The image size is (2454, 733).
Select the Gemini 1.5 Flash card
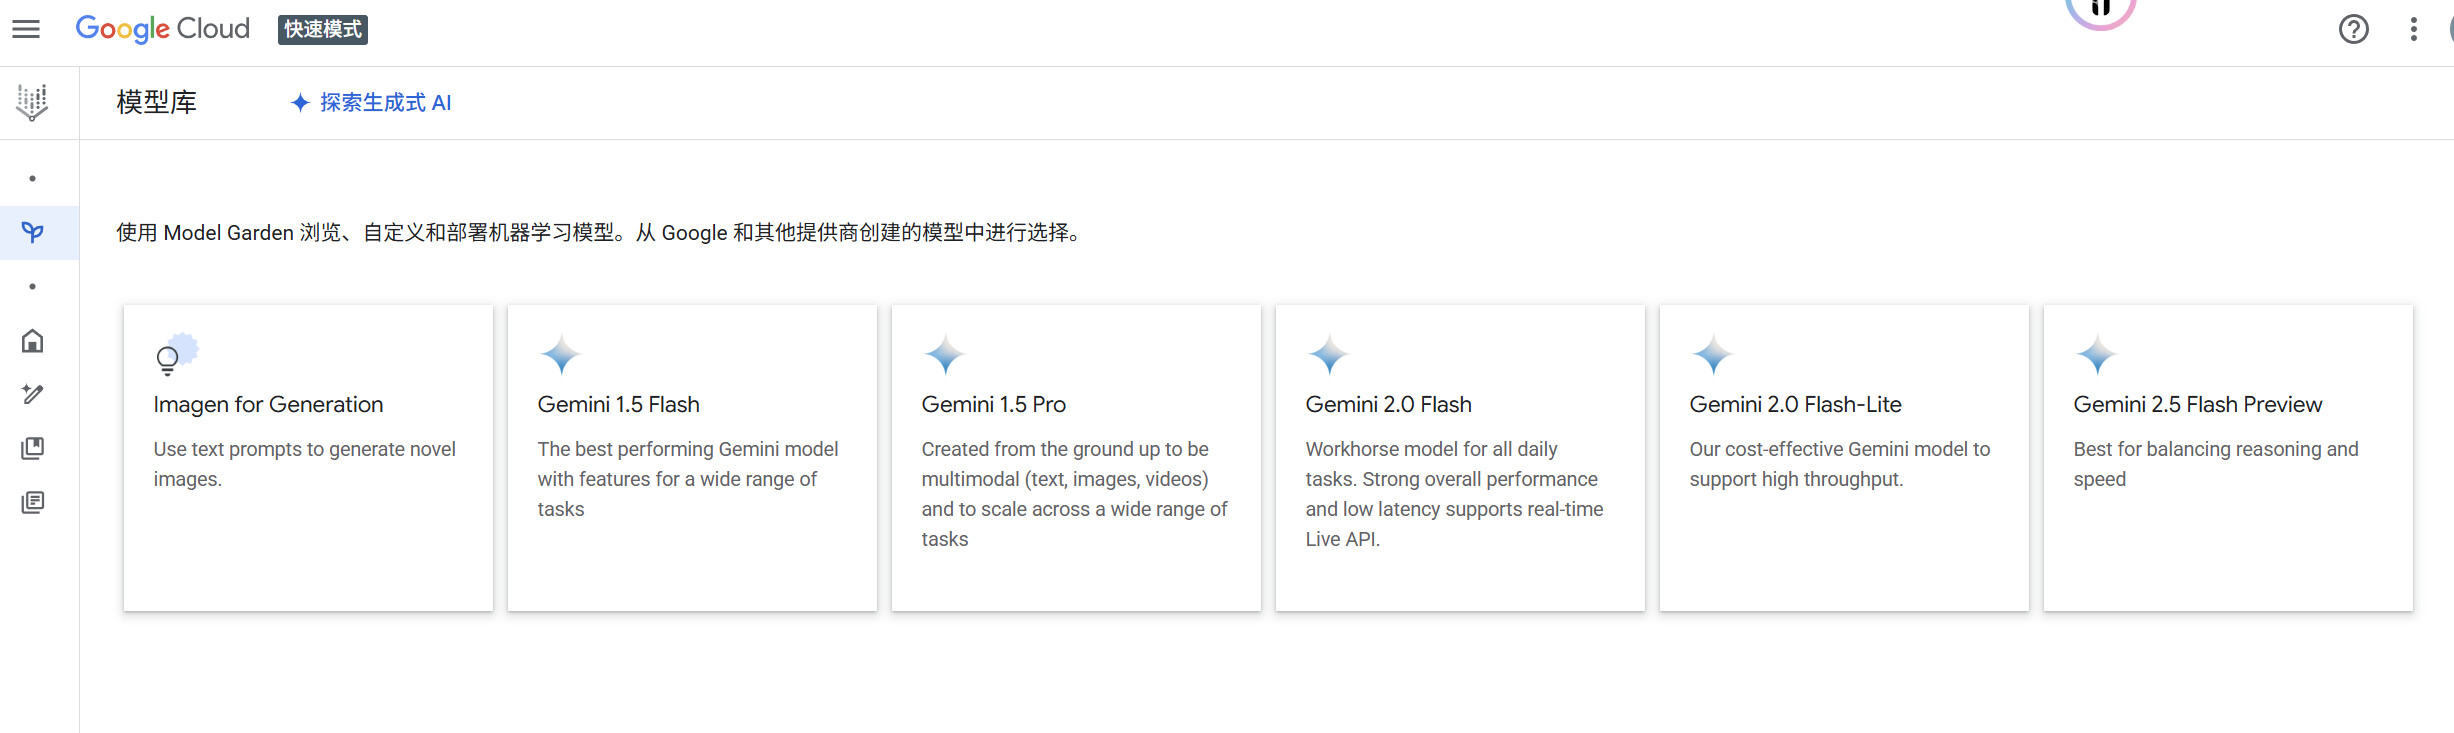pos(692,457)
